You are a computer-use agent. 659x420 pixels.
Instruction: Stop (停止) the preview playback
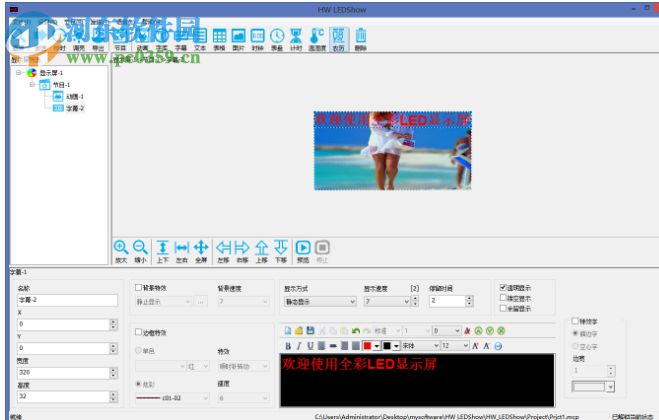coord(322,251)
